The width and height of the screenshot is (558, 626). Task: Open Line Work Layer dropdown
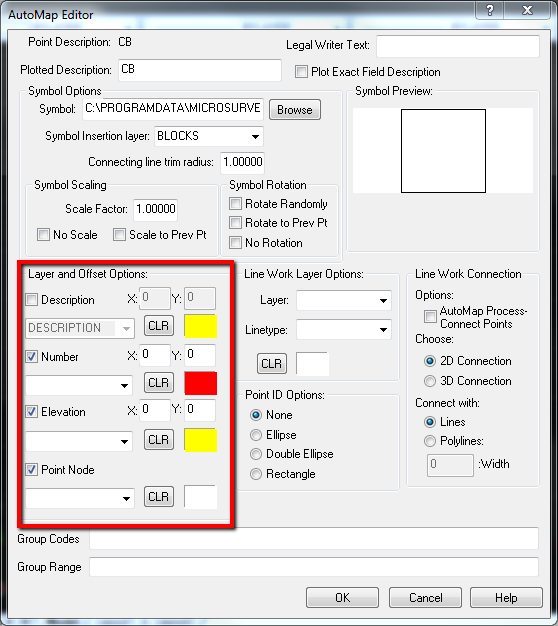(344, 300)
